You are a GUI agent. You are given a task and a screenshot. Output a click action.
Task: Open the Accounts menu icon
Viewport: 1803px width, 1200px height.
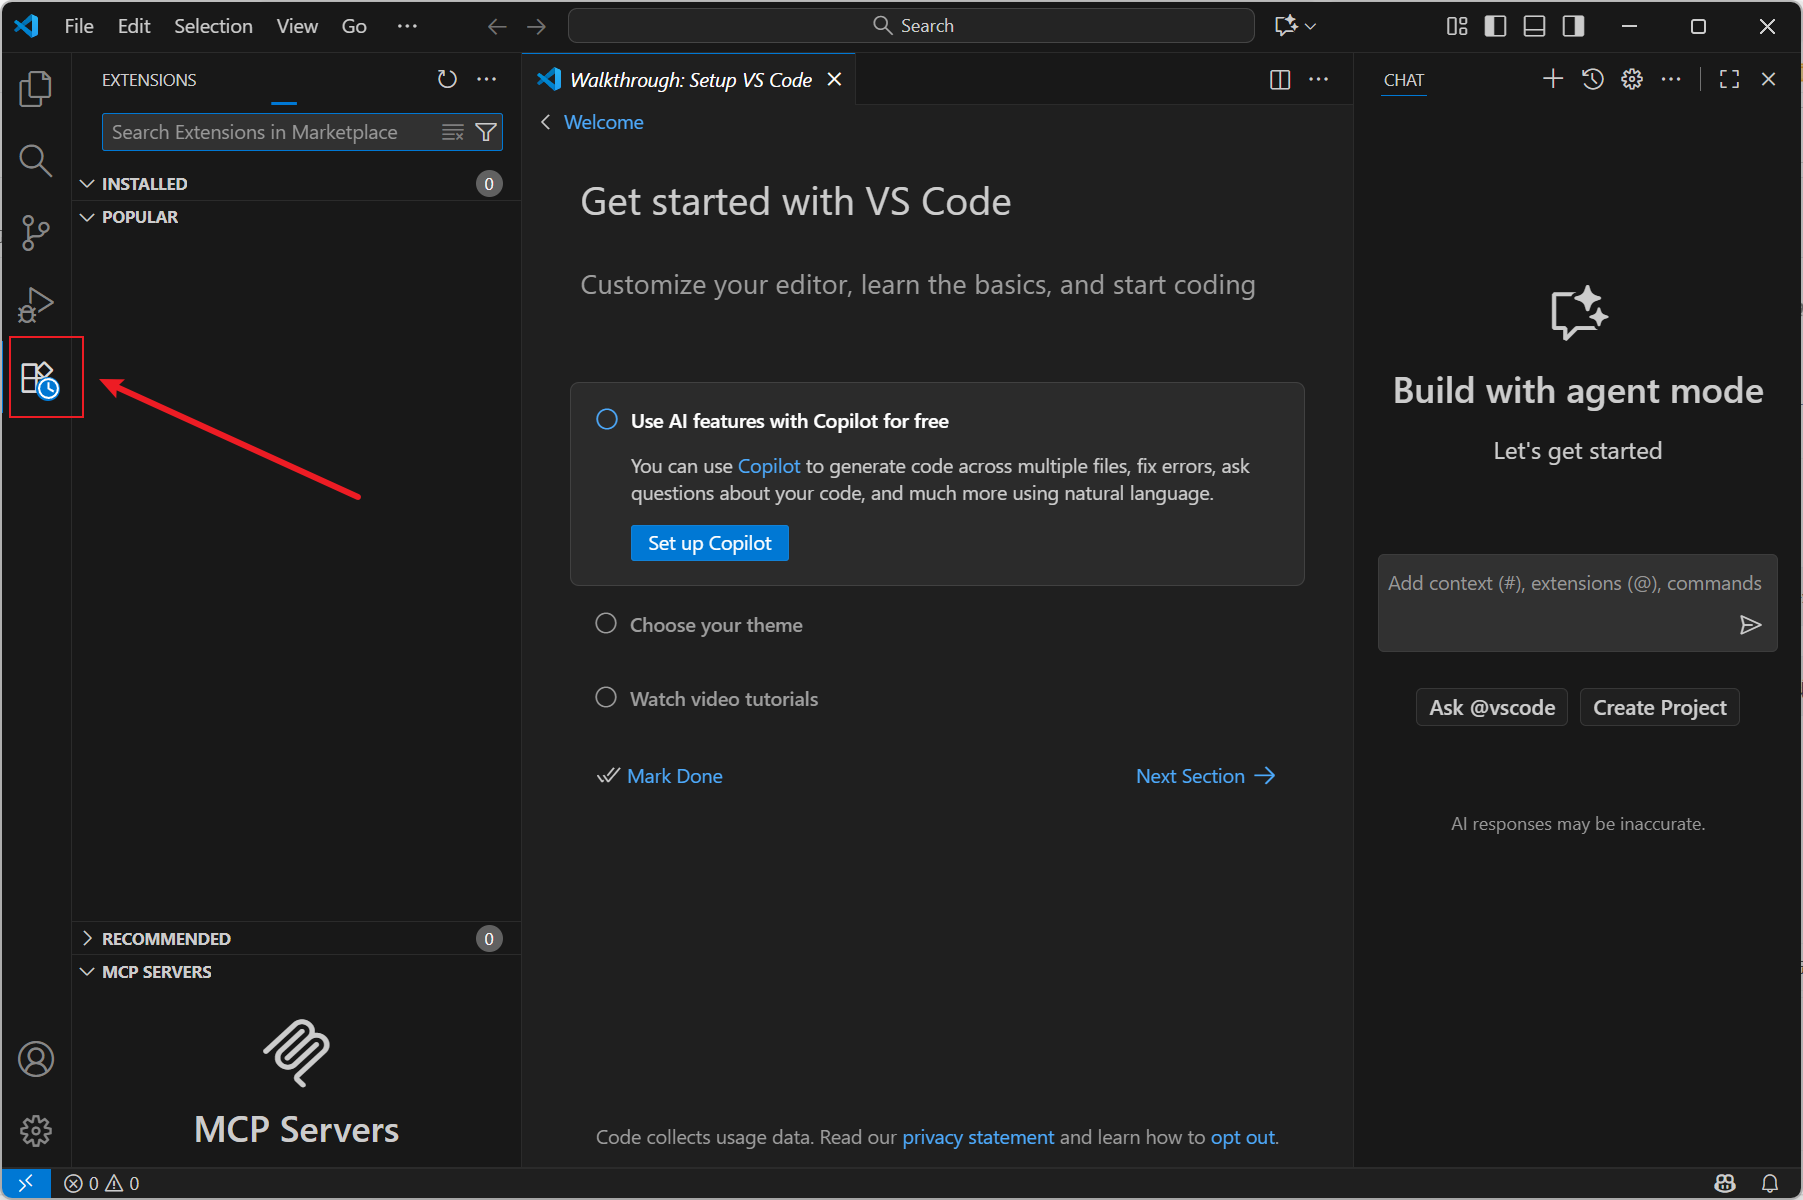click(x=36, y=1059)
